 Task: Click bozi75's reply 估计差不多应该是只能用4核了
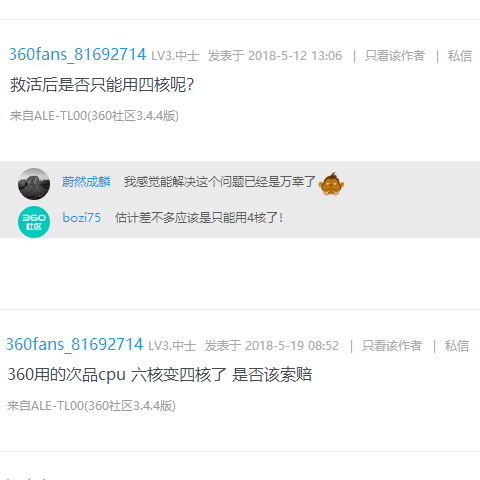tap(199, 218)
